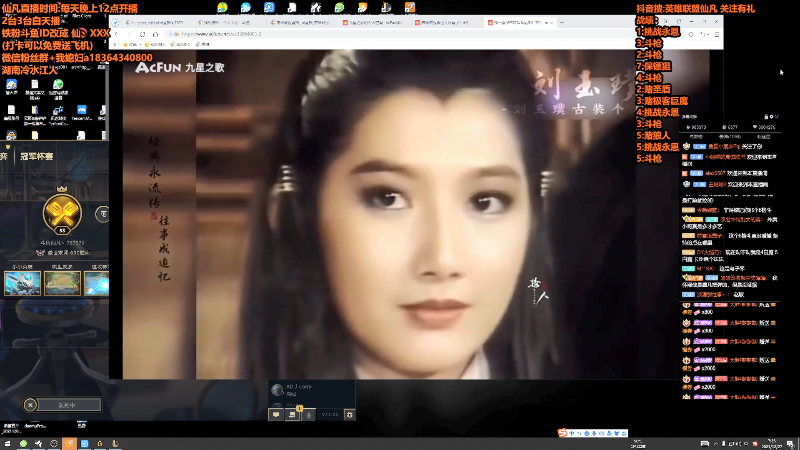
Task: Open the G taskbar app
Action: (x=100, y=444)
